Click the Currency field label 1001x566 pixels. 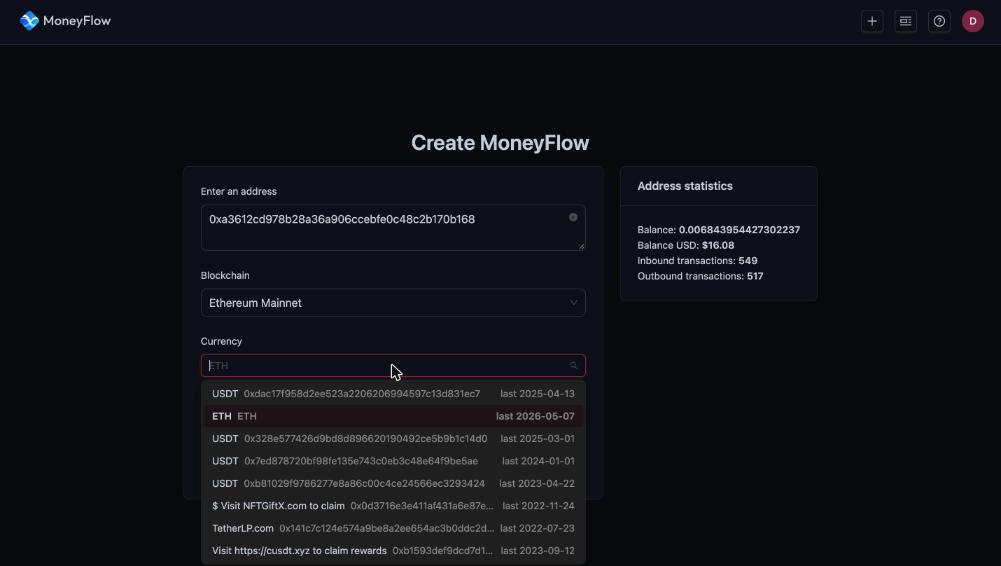point(222,341)
